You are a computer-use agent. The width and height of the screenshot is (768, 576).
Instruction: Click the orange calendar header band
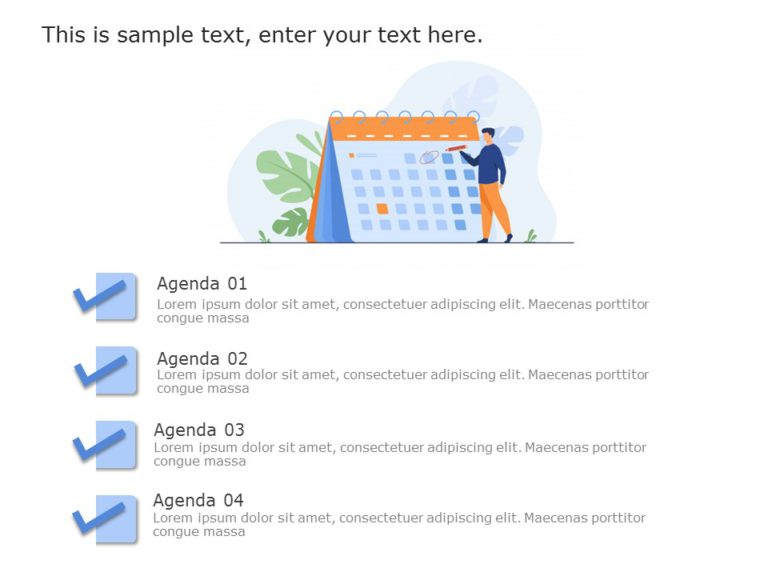click(404, 130)
